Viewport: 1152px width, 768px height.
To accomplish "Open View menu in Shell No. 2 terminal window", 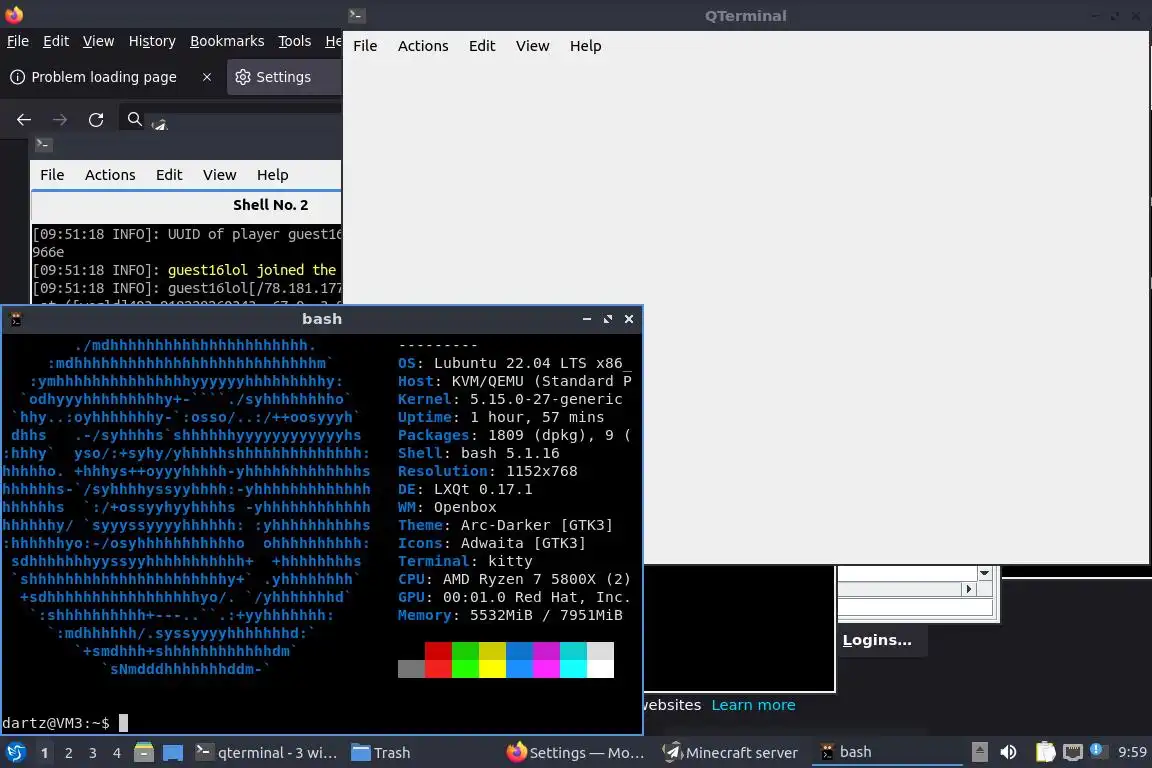I will point(220,175).
